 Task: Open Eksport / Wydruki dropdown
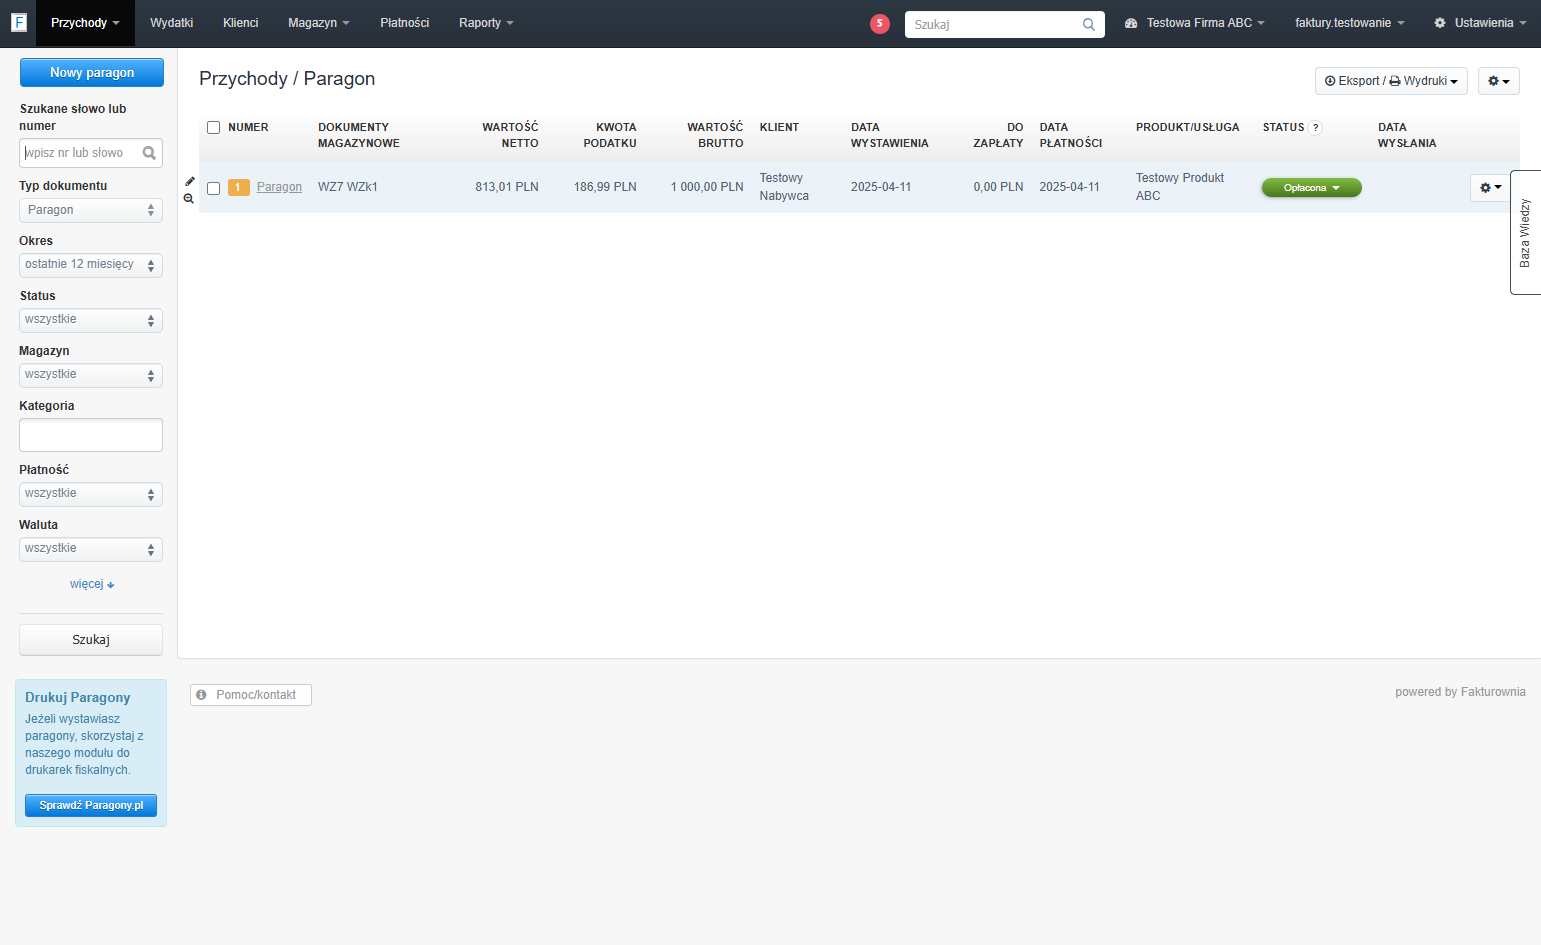pyautogui.click(x=1391, y=81)
